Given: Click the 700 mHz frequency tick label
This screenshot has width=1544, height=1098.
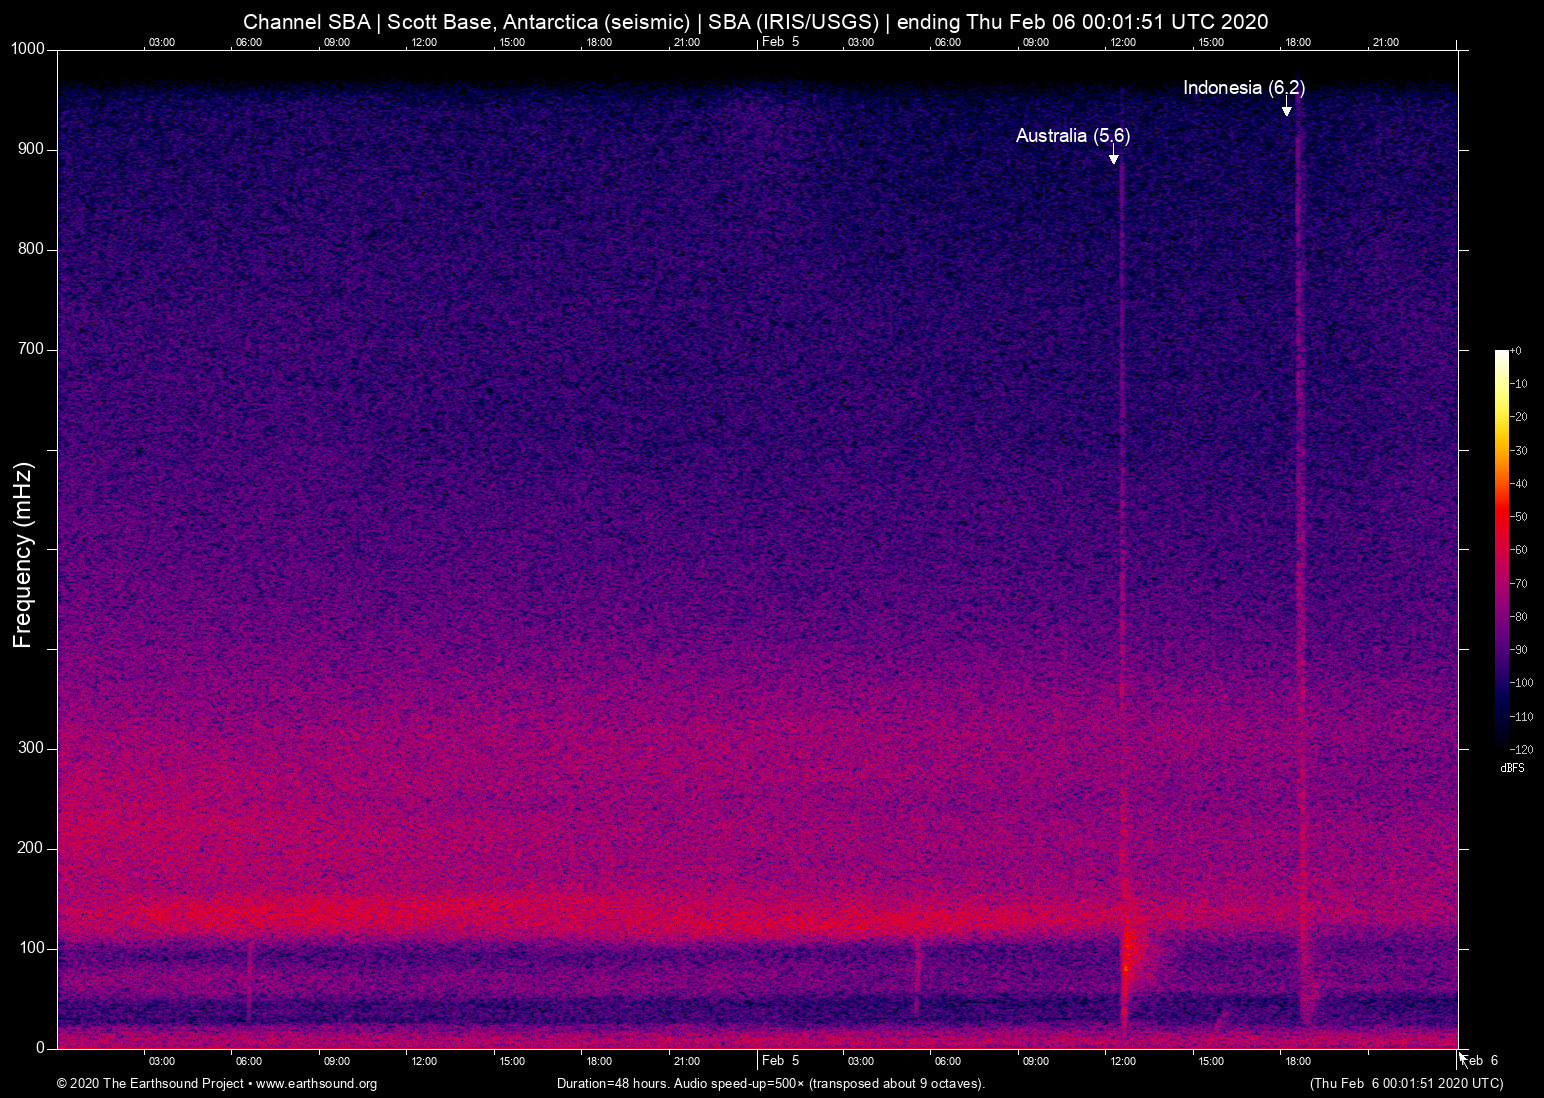Looking at the screenshot, I should 31,349.
